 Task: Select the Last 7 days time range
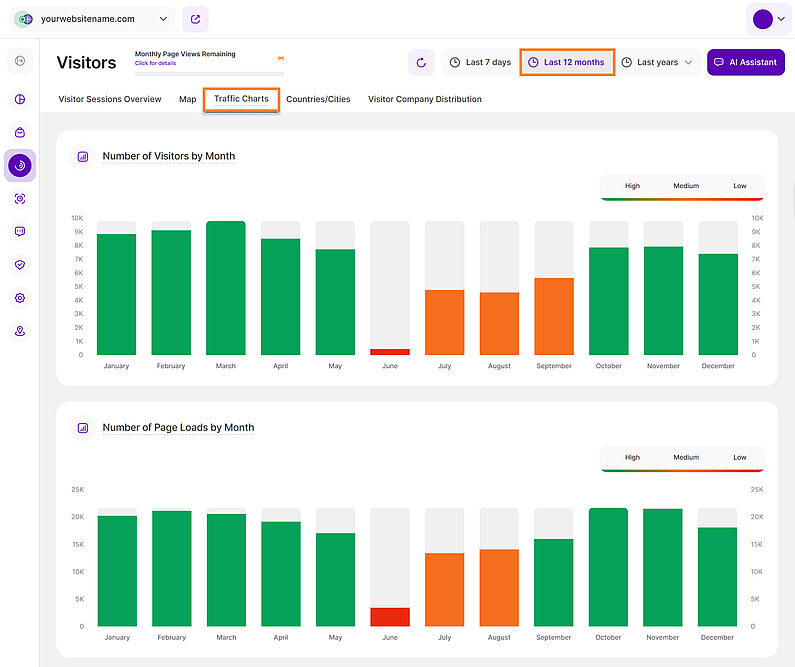[480, 62]
